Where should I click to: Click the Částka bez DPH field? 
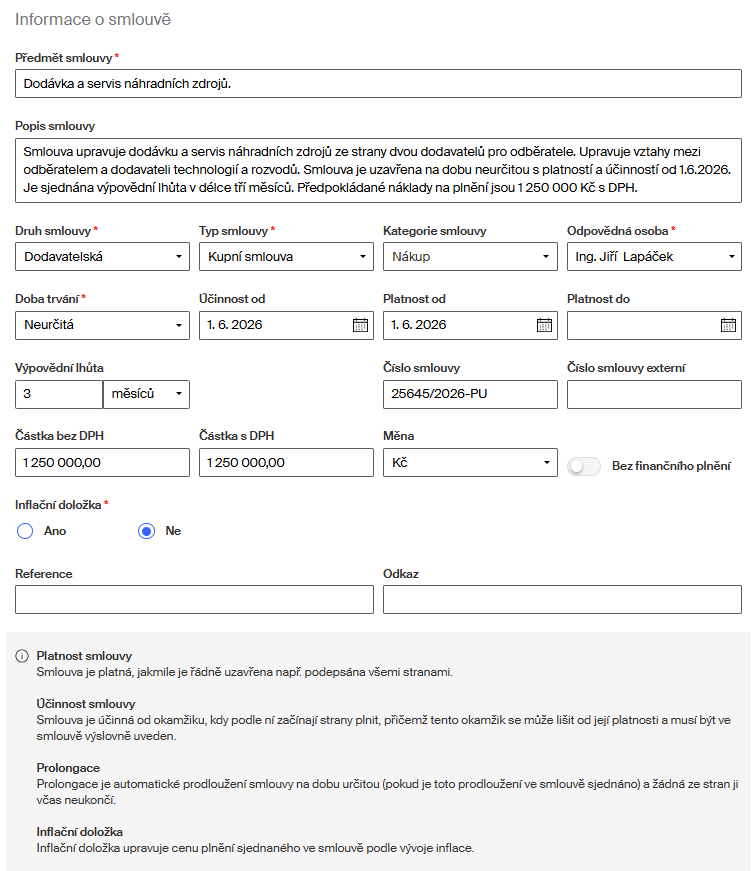tap(102, 463)
